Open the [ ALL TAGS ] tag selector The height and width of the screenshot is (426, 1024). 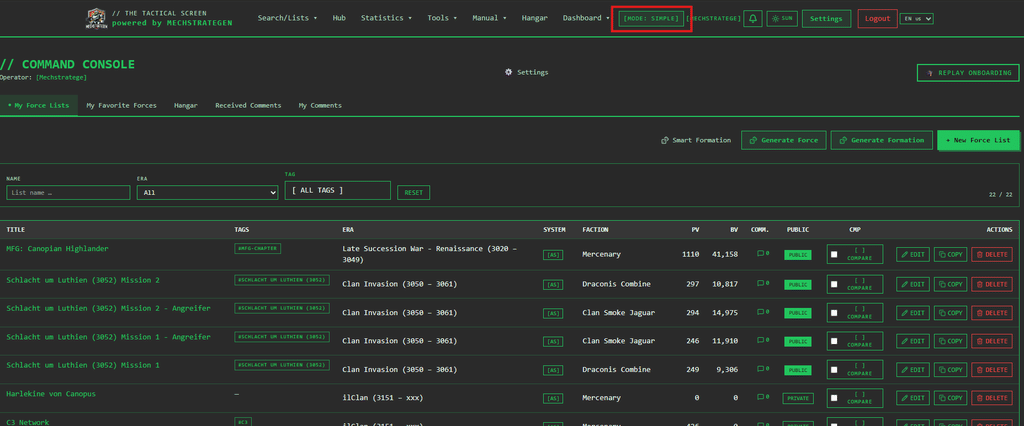click(x=338, y=190)
